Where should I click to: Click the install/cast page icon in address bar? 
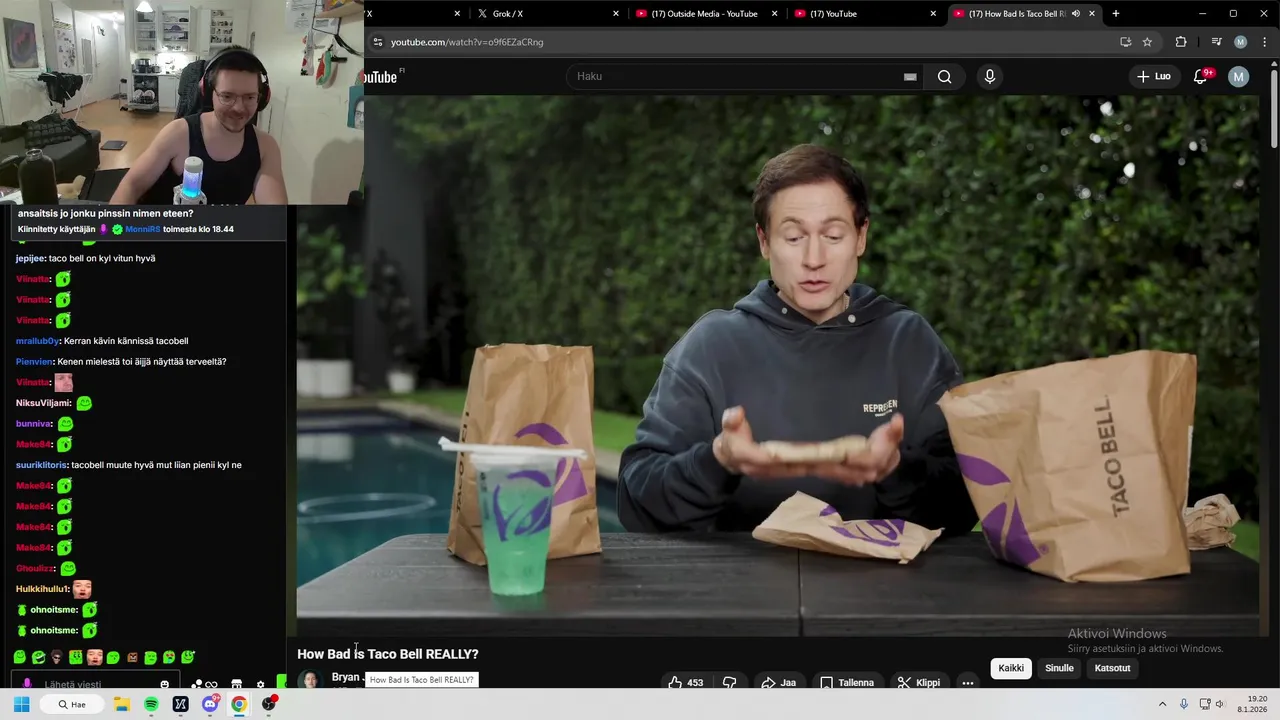[1125, 42]
